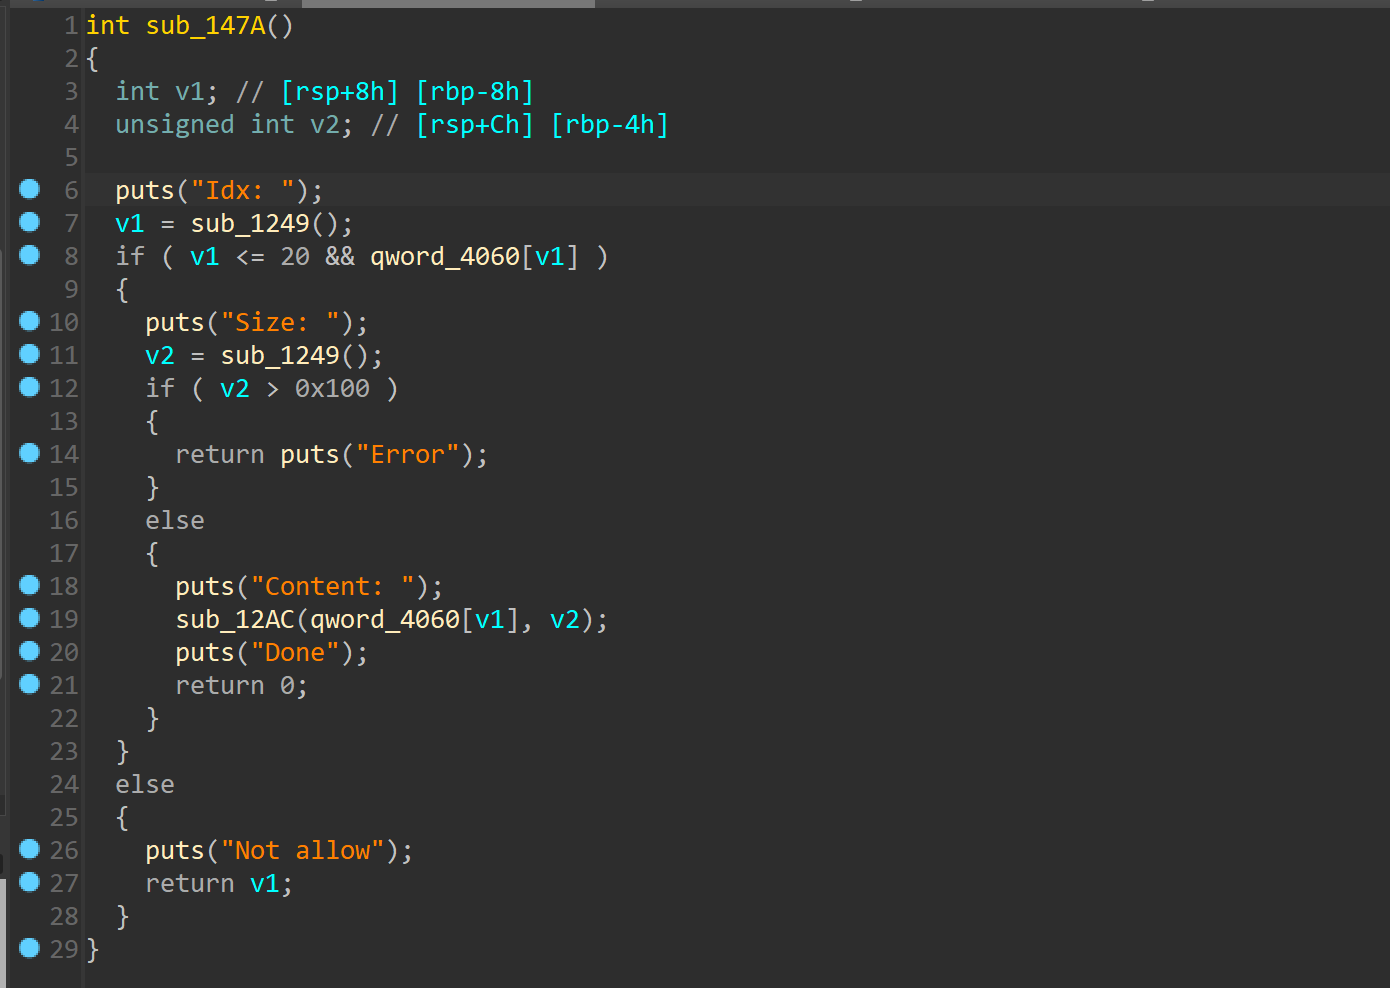The image size is (1390, 988).
Task: Toggle breakpoint dot on line 18
Action: pyautogui.click(x=30, y=585)
